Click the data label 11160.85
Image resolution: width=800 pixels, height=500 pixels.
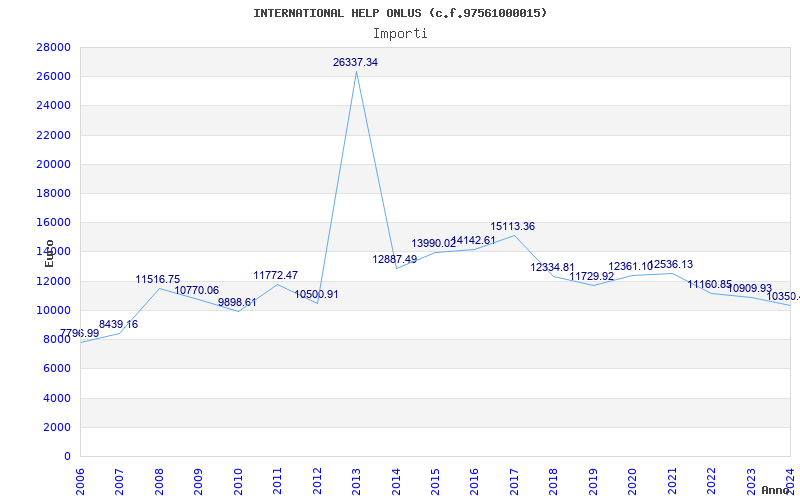pyautogui.click(x=709, y=284)
